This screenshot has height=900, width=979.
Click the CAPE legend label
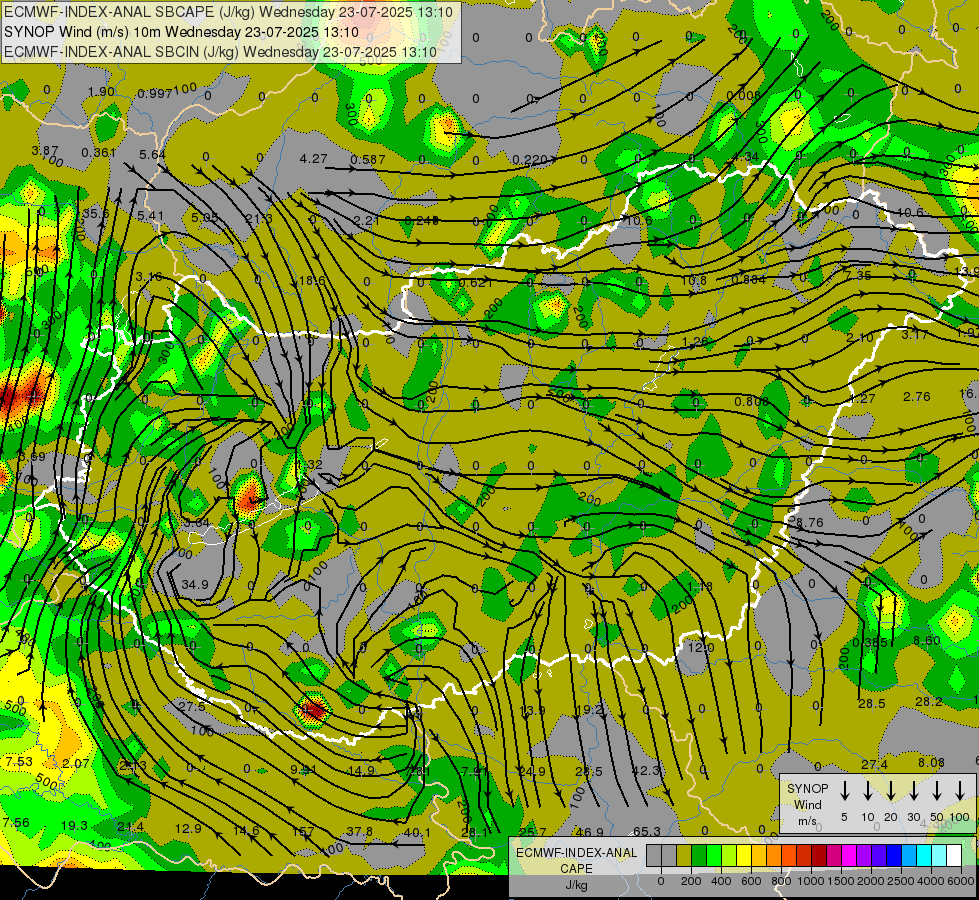point(576,868)
